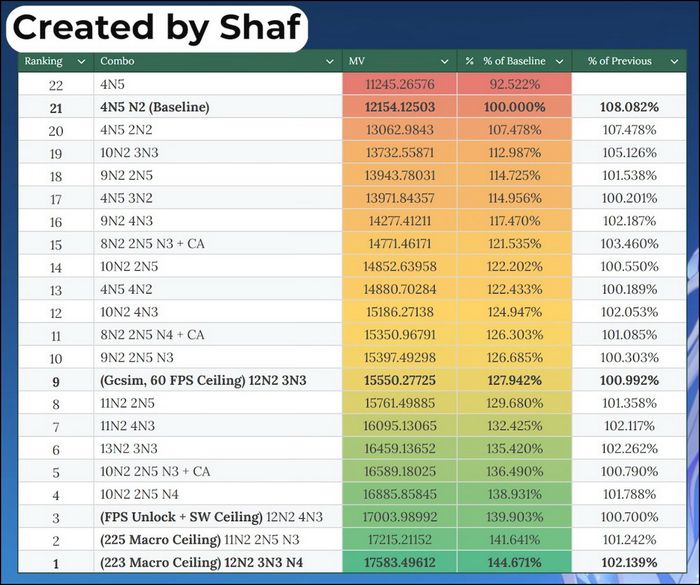The height and width of the screenshot is (585, 700).
Task: Open the Ranking column filter dropdown
Action: [x=81, y=62]
